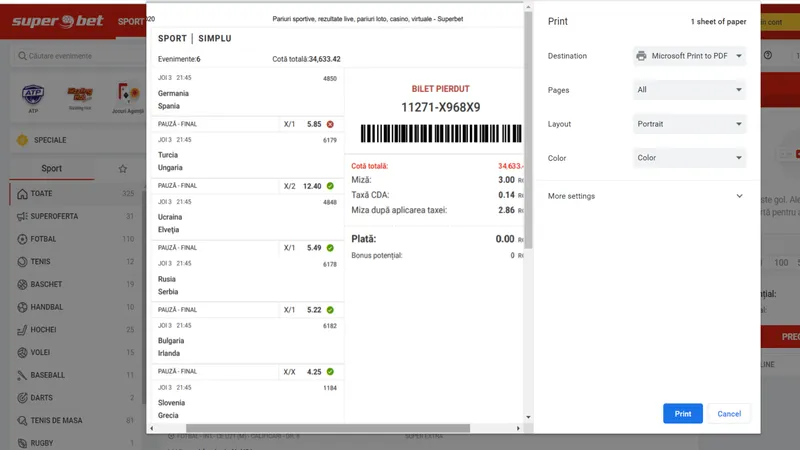Click the Speciale sidebar item

click(77, 140)
